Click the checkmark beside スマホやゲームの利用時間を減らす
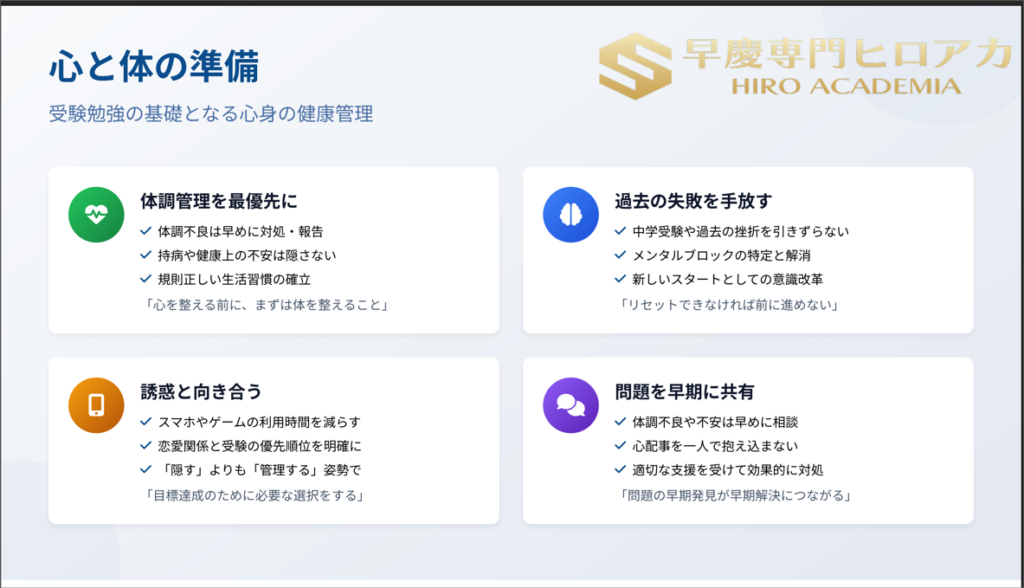This screenshot has height=588, width=1024. [x=146, y=422]
